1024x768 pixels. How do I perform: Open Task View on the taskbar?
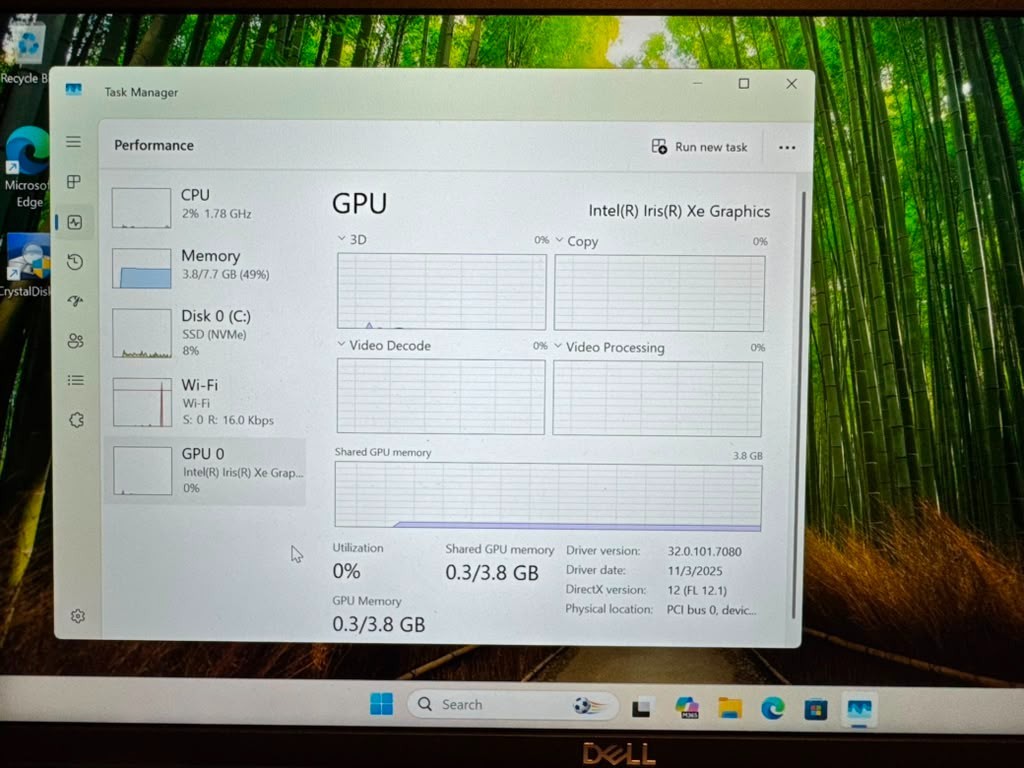click(641, 707)
